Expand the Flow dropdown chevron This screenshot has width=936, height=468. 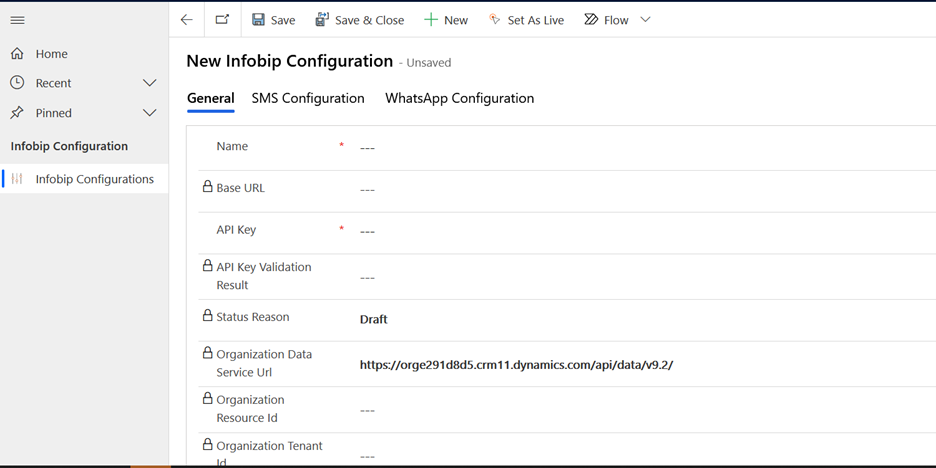click(645, 20)
